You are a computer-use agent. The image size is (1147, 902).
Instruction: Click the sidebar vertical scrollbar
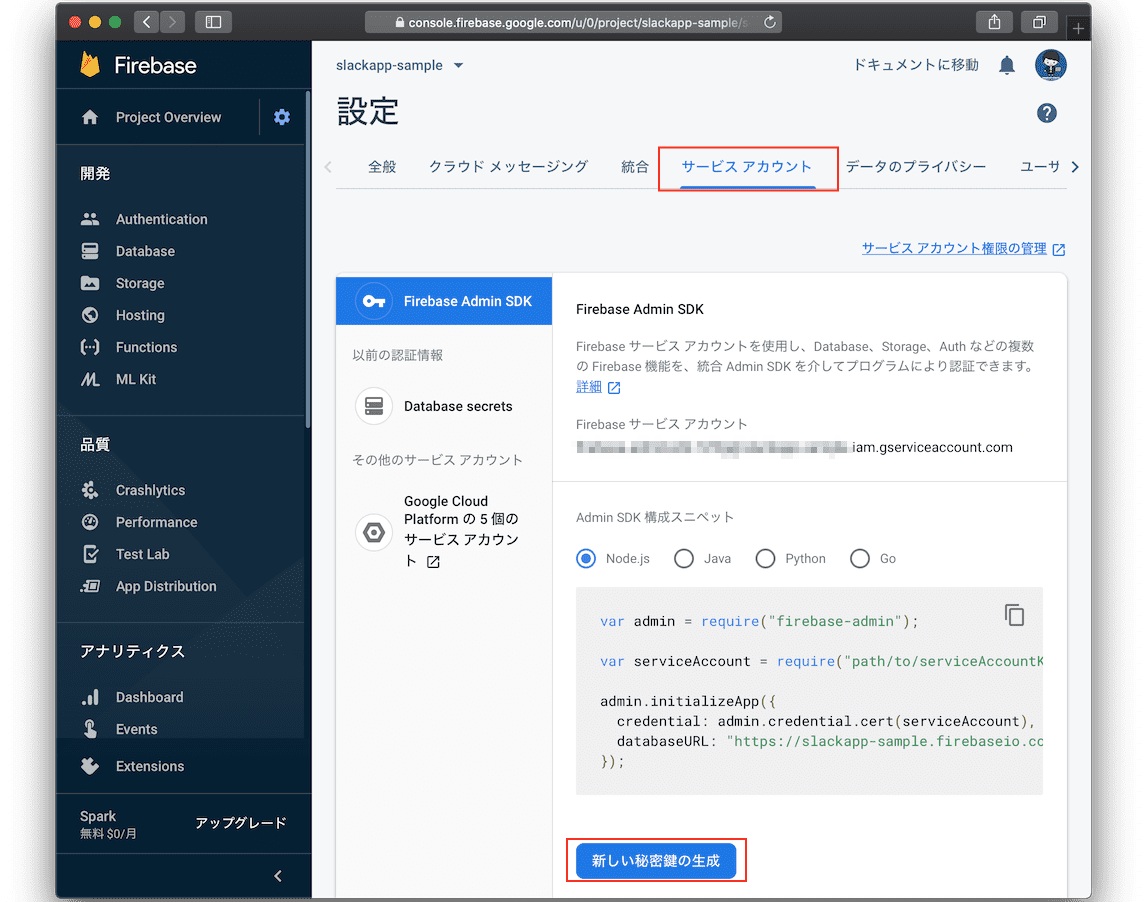click(308, 260)
